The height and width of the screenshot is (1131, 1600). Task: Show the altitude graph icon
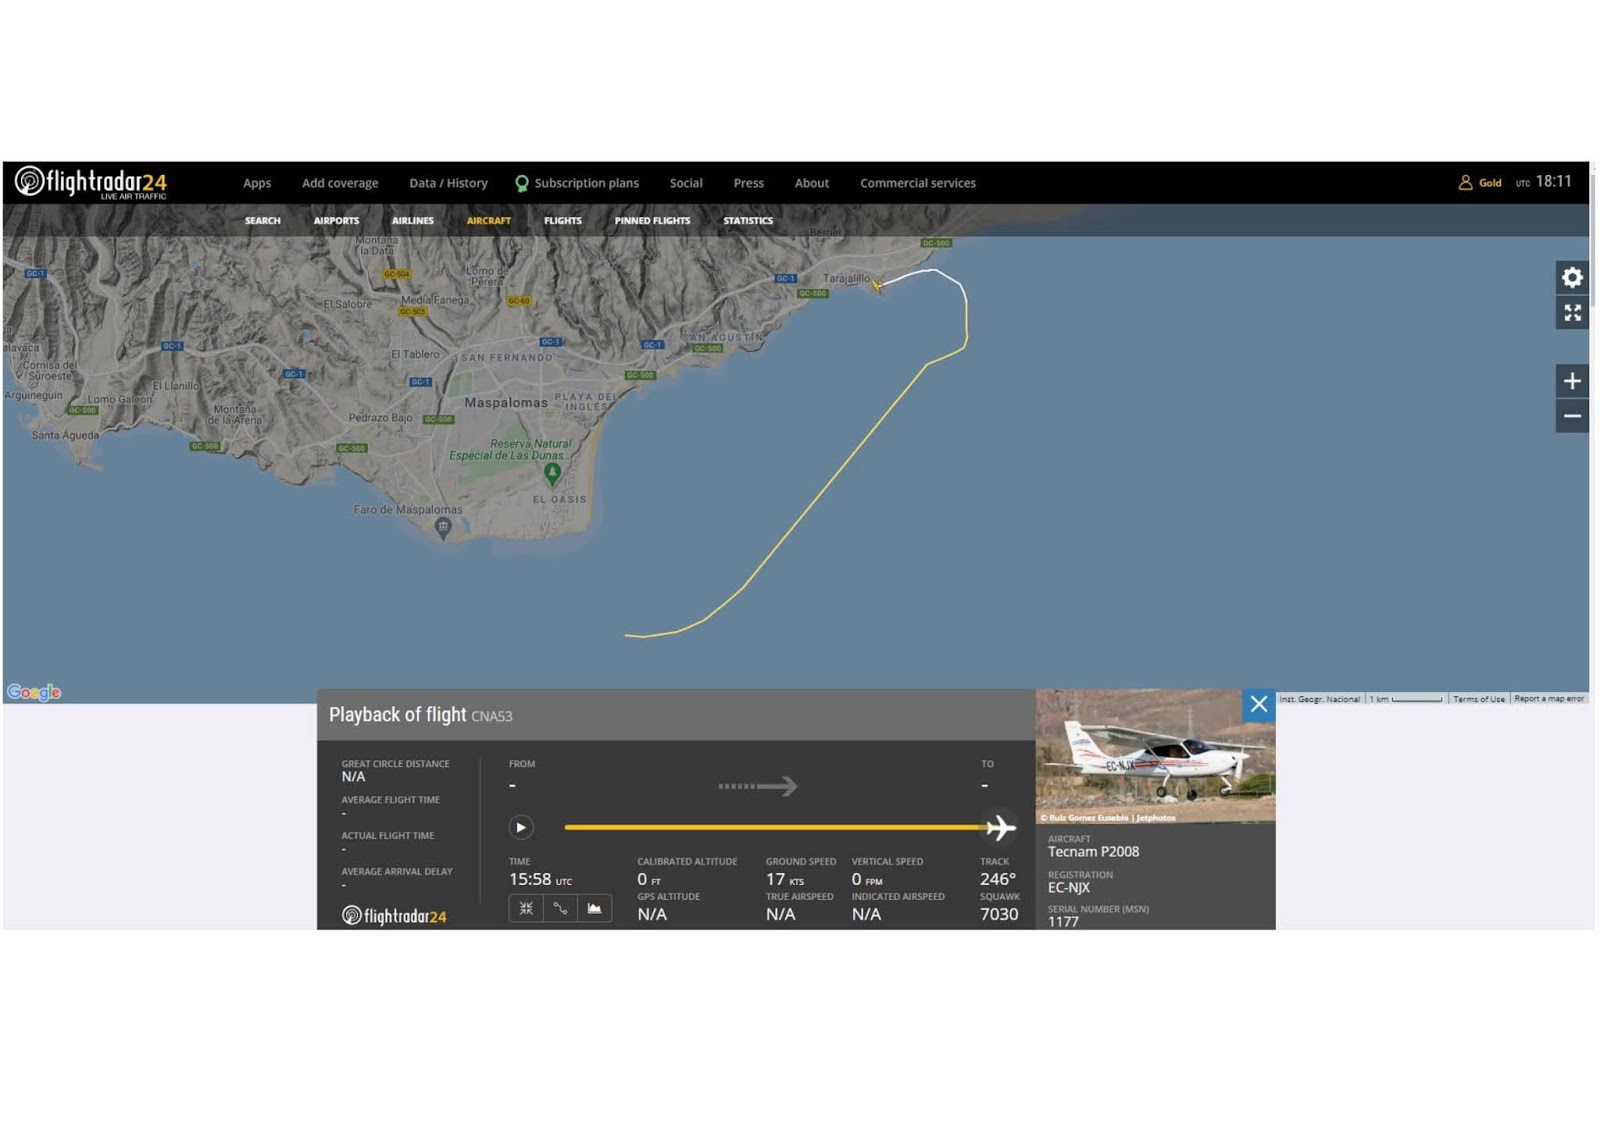594,908
